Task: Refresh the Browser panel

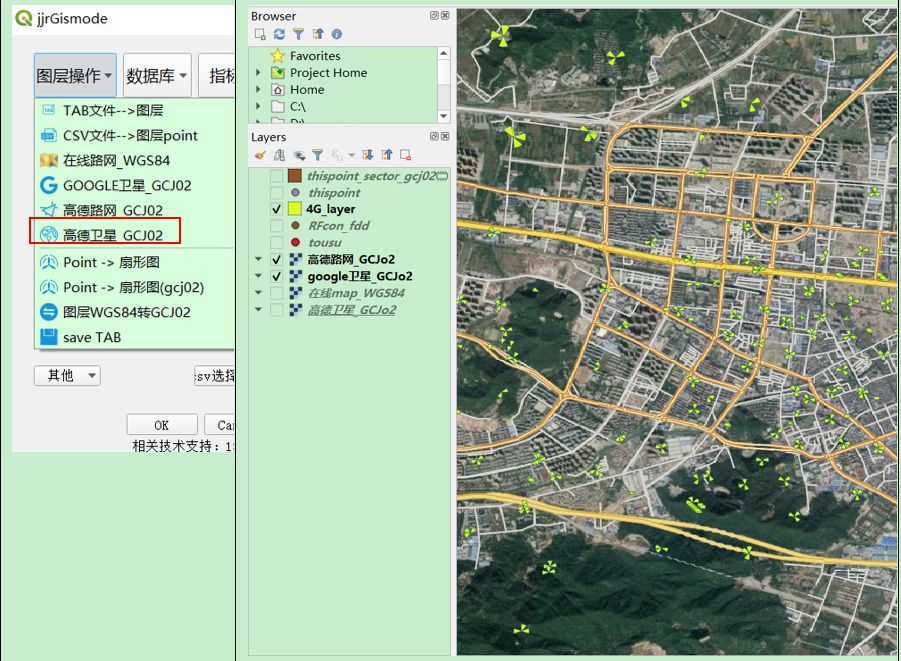Action: click(x=279, y=34)
